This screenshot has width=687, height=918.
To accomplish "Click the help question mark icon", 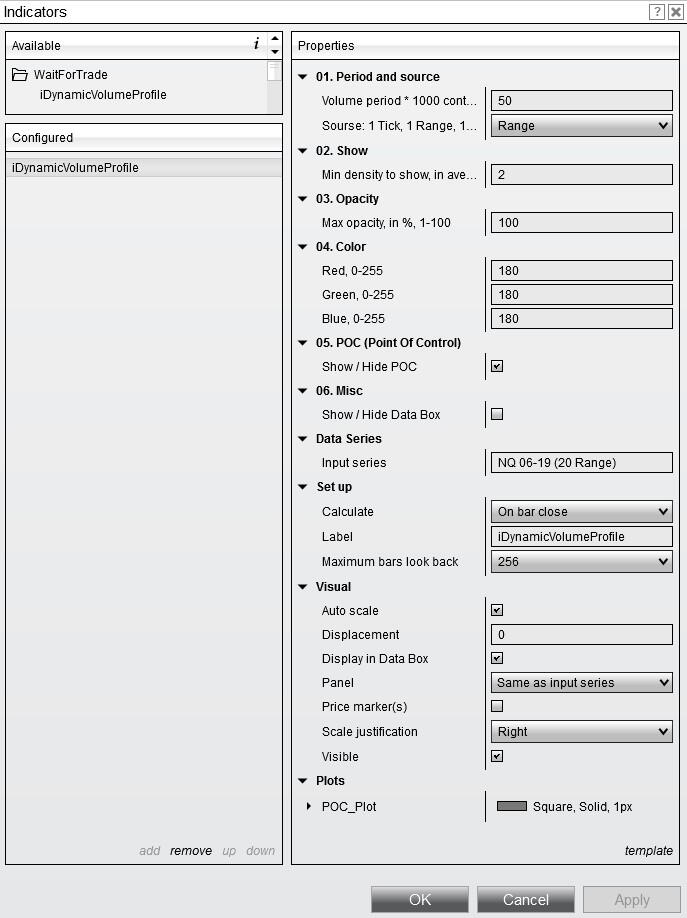I will (x=656, y=12).
